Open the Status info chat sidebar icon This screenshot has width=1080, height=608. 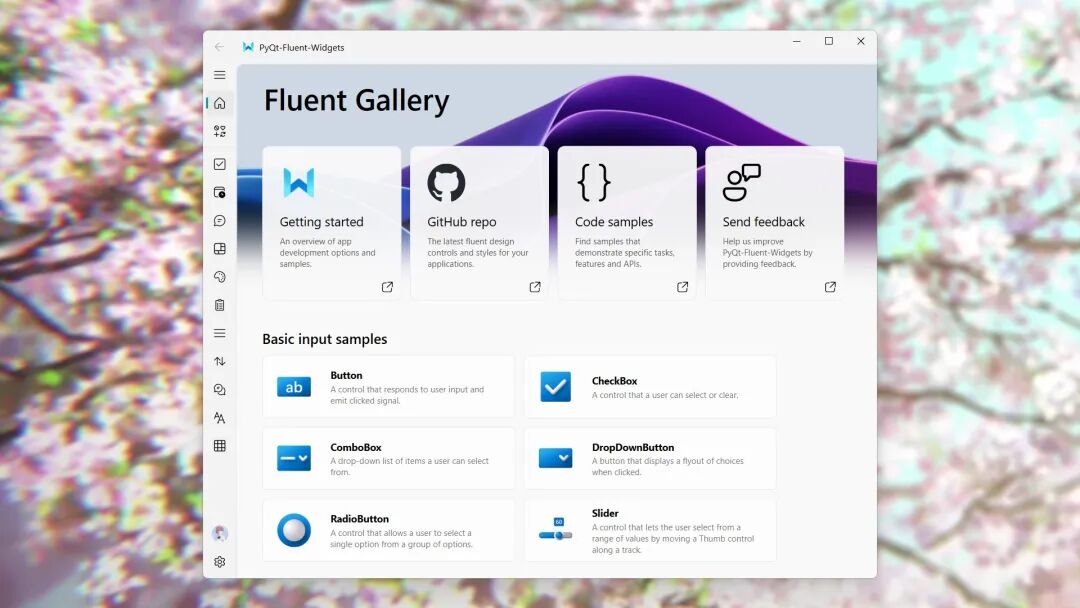point(220,390)
